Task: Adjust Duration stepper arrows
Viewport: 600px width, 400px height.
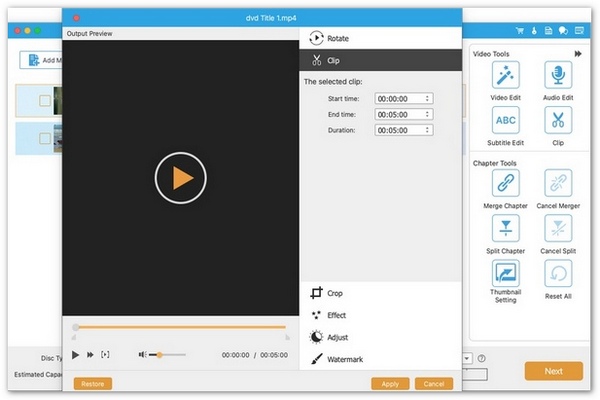Action: pyautogui.click(x=427, y=130)
